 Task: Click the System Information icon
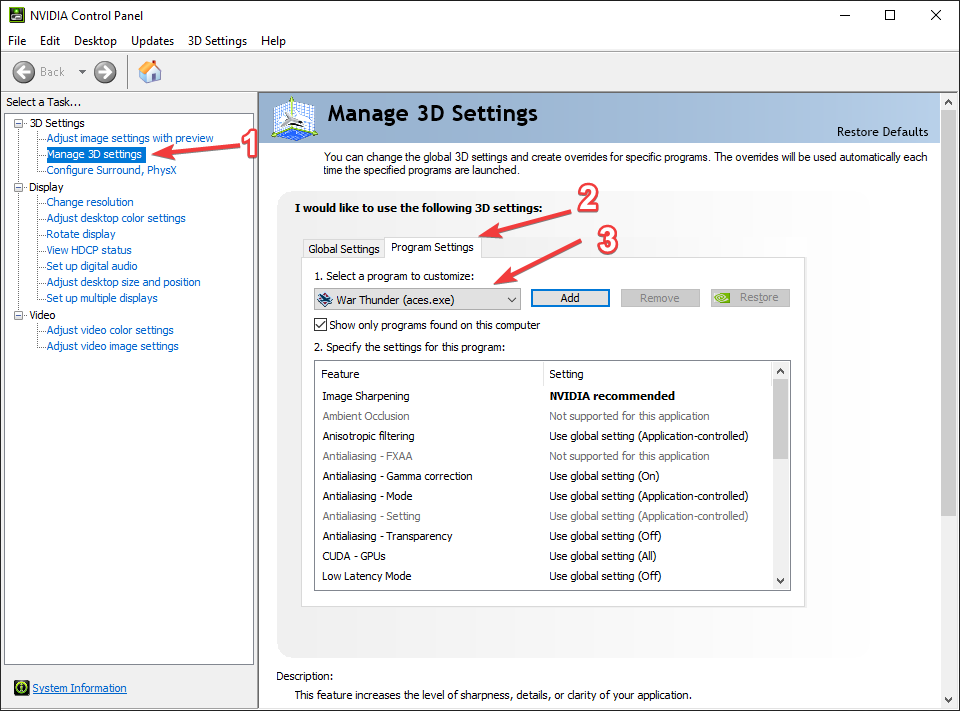[x=21, y=688]
